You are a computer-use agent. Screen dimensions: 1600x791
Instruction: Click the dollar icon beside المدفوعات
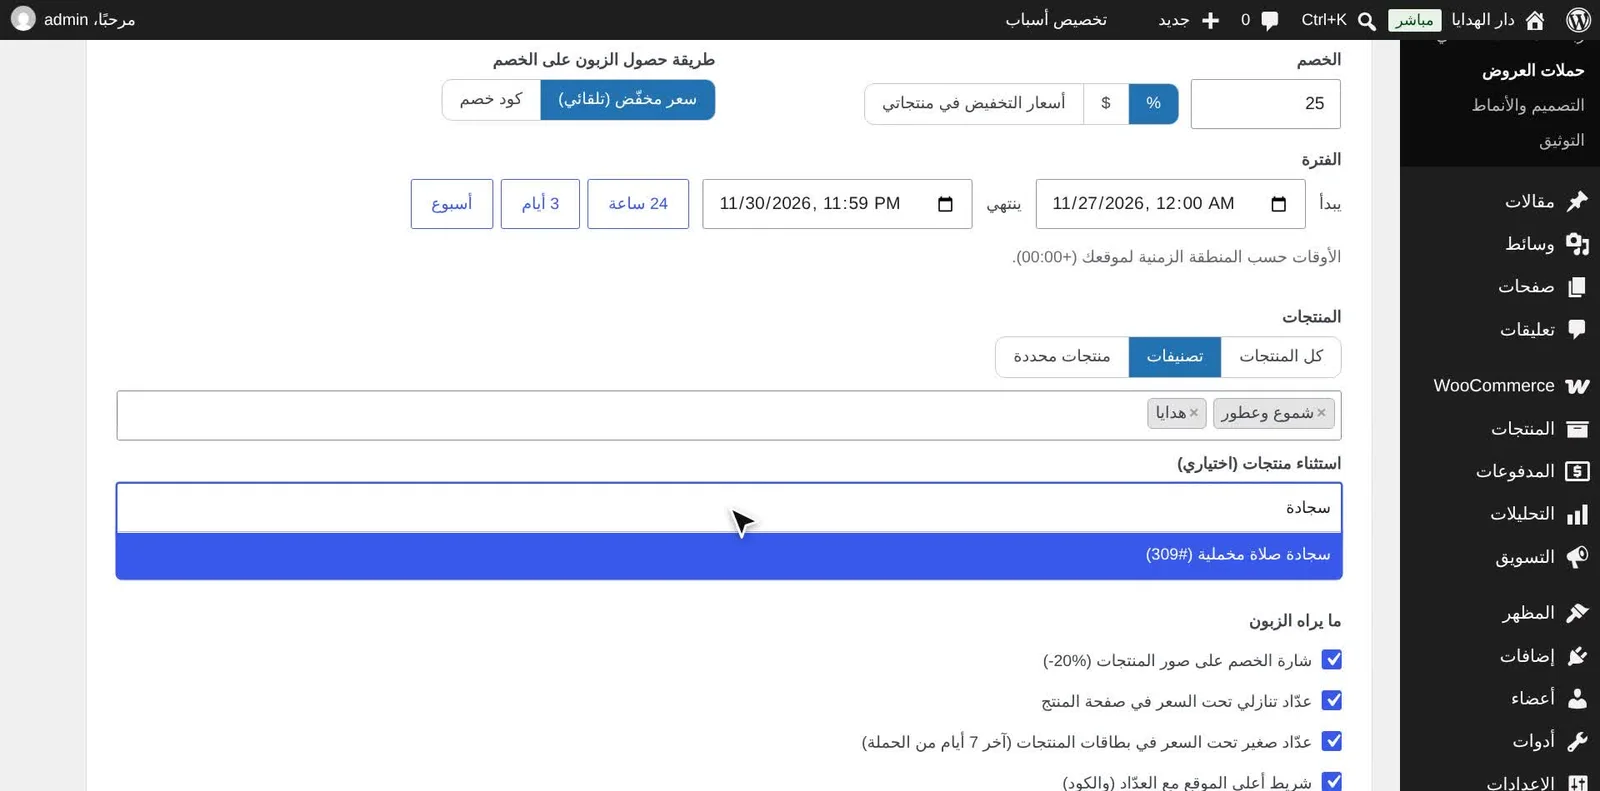point(1577,471)
